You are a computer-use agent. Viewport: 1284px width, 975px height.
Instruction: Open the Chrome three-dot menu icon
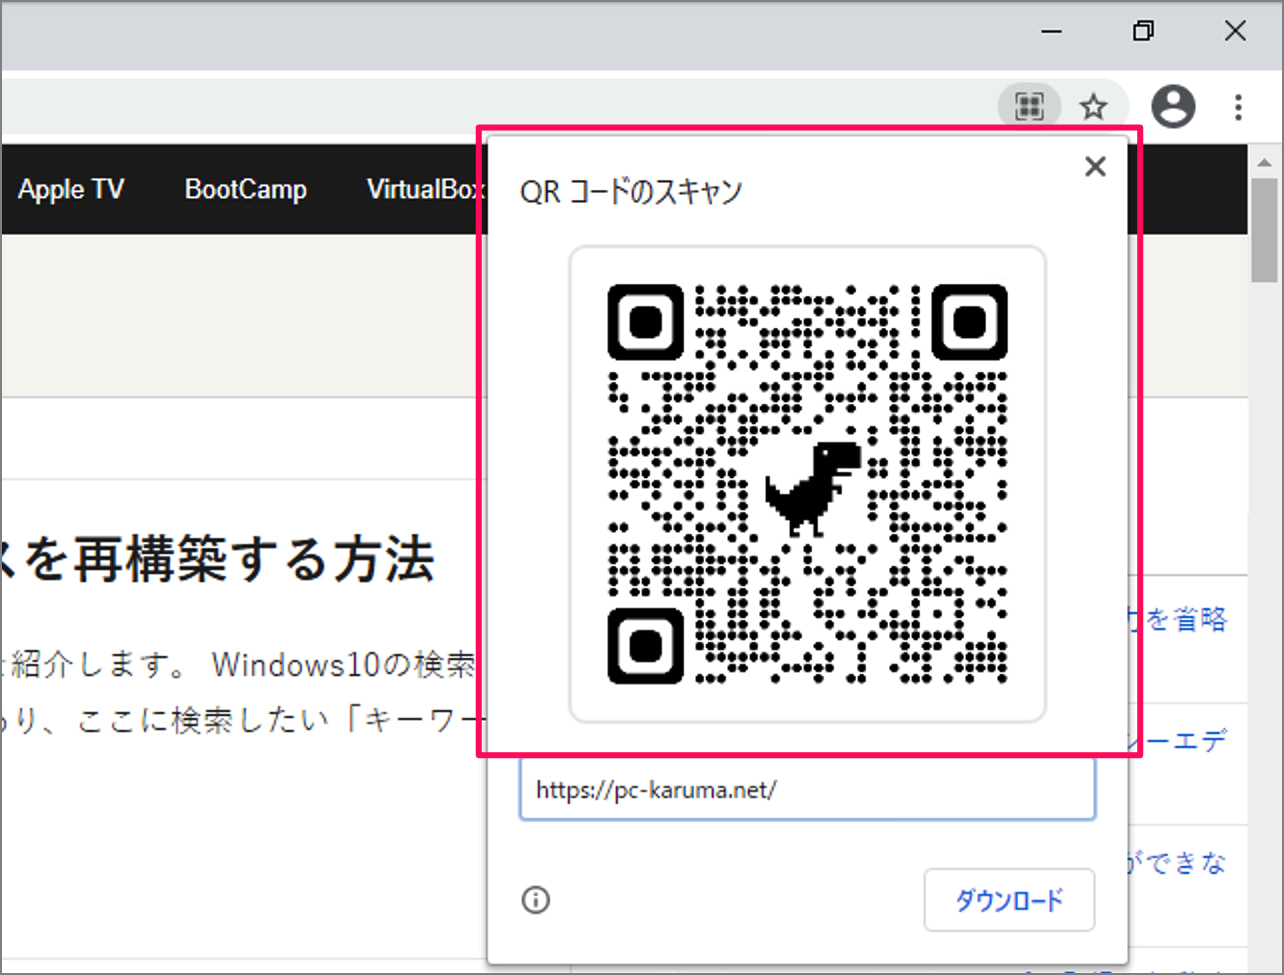tap(1238, 106)
